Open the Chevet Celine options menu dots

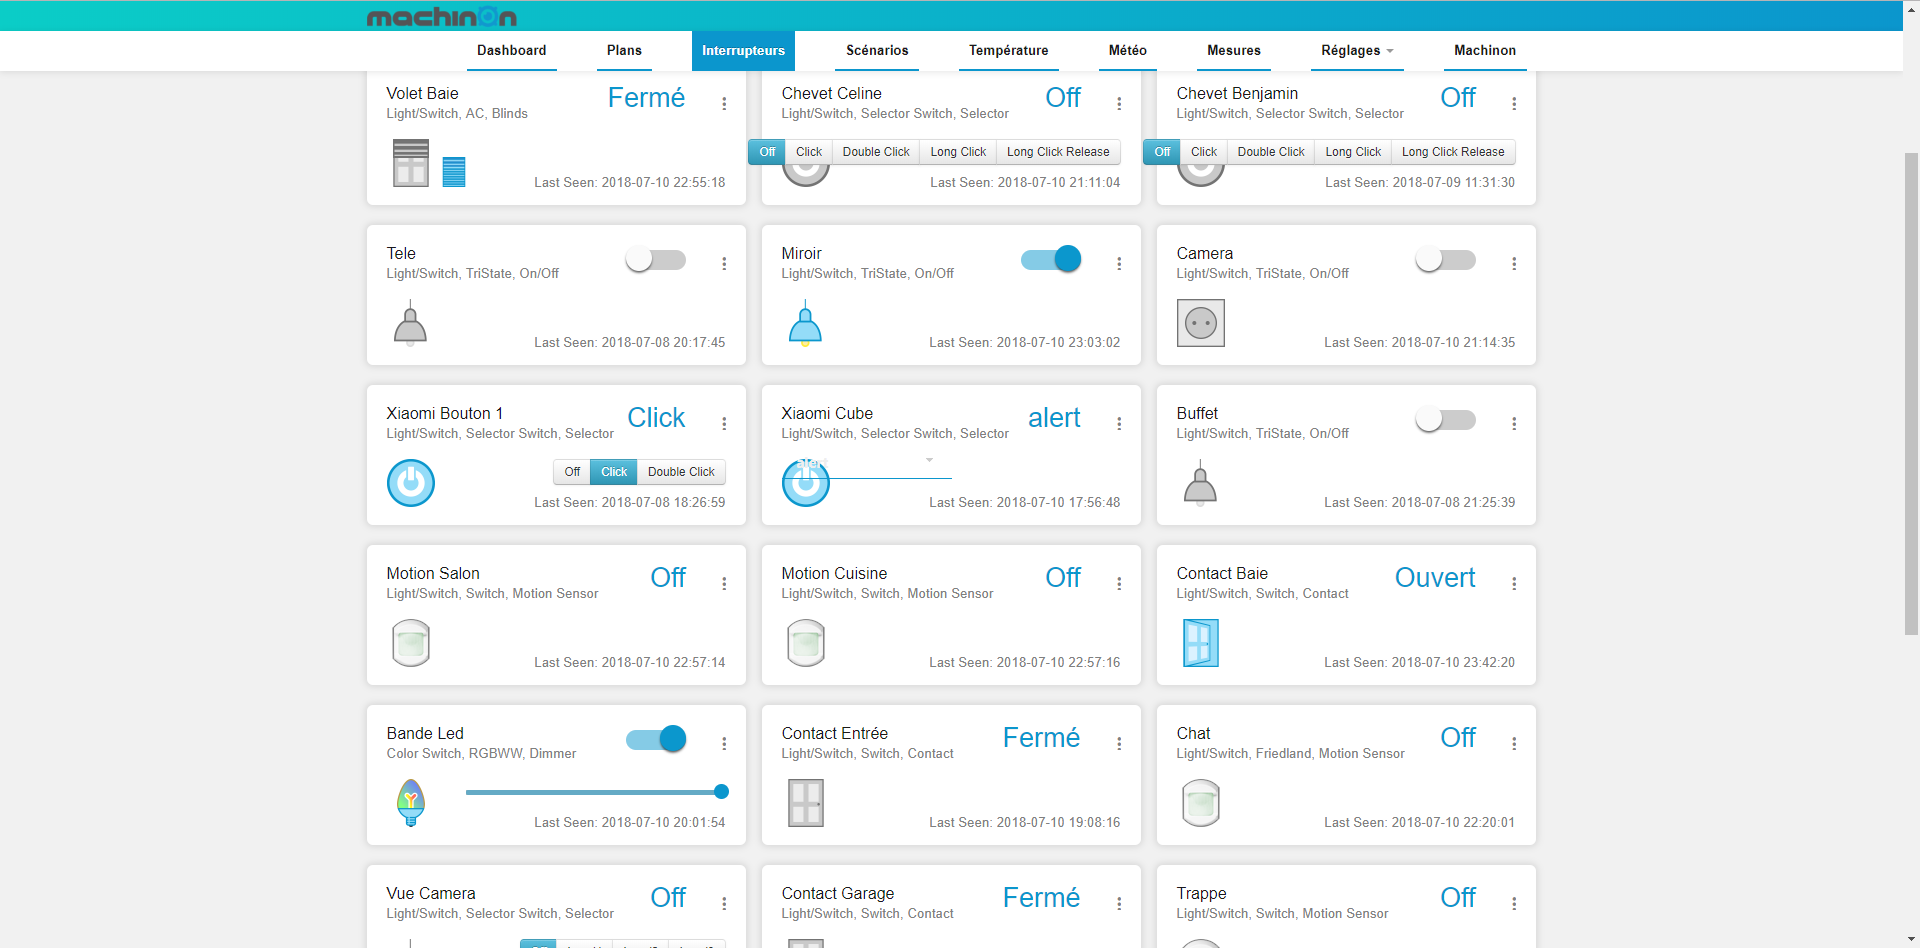point(1119,103)
